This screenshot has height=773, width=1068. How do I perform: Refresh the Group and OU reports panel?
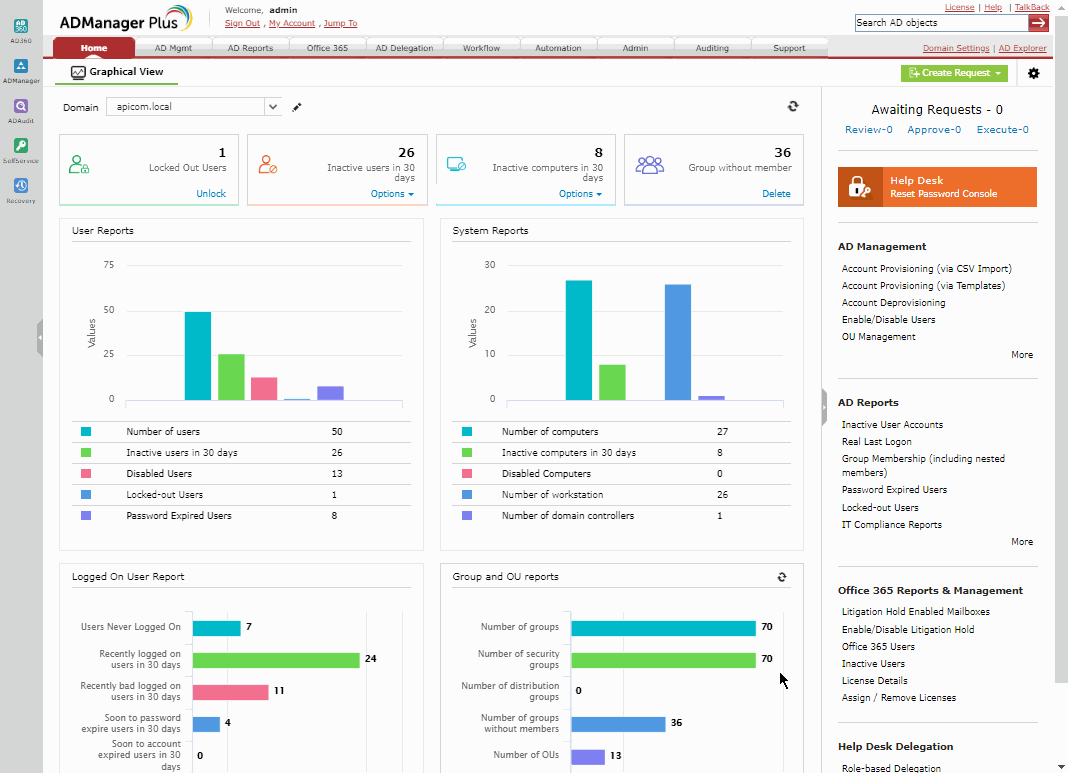point(782,577)
